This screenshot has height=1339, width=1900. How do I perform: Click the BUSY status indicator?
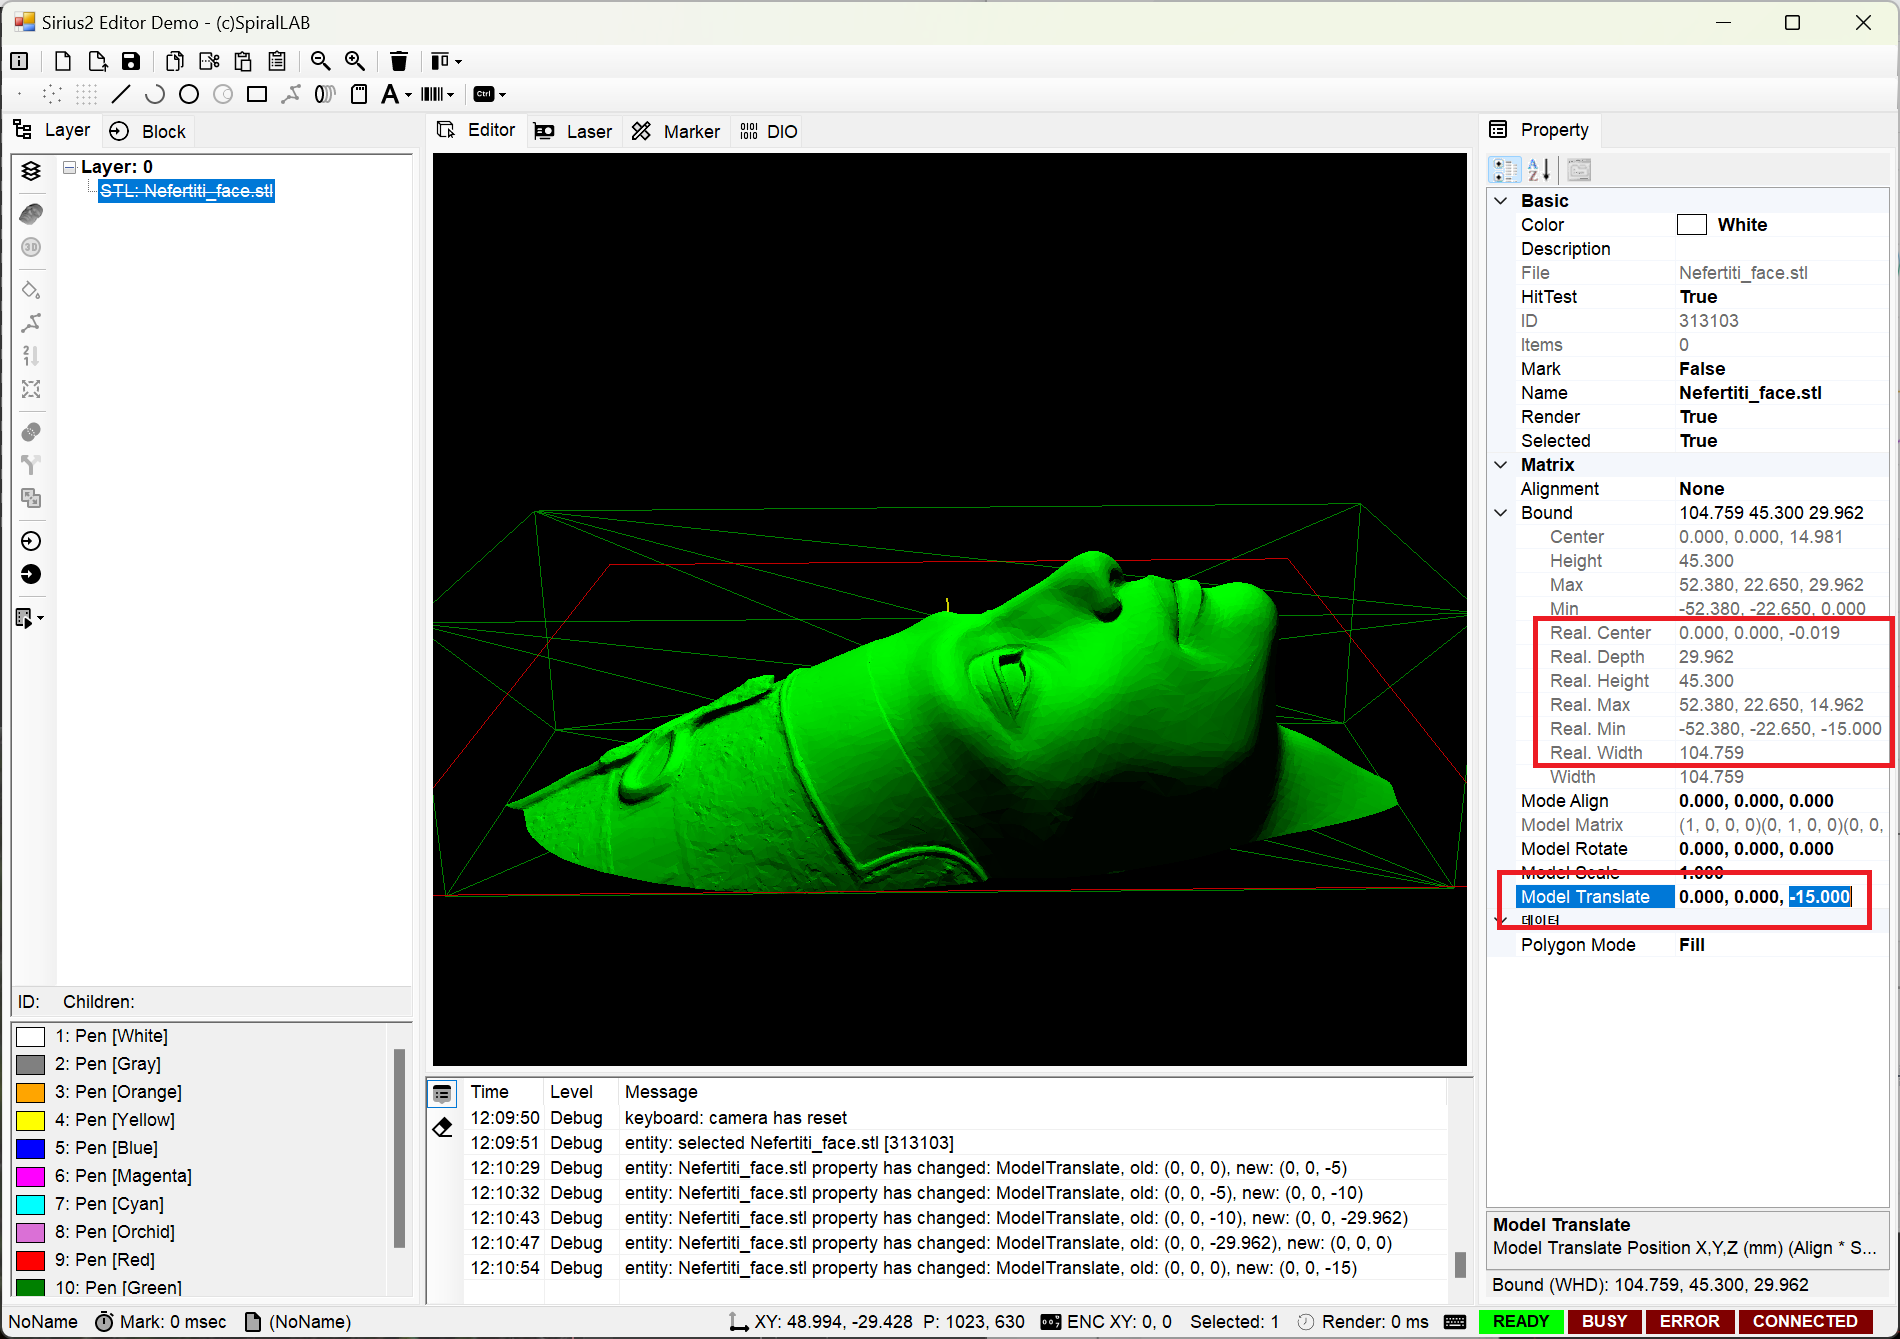(x=1605, y=1321)
